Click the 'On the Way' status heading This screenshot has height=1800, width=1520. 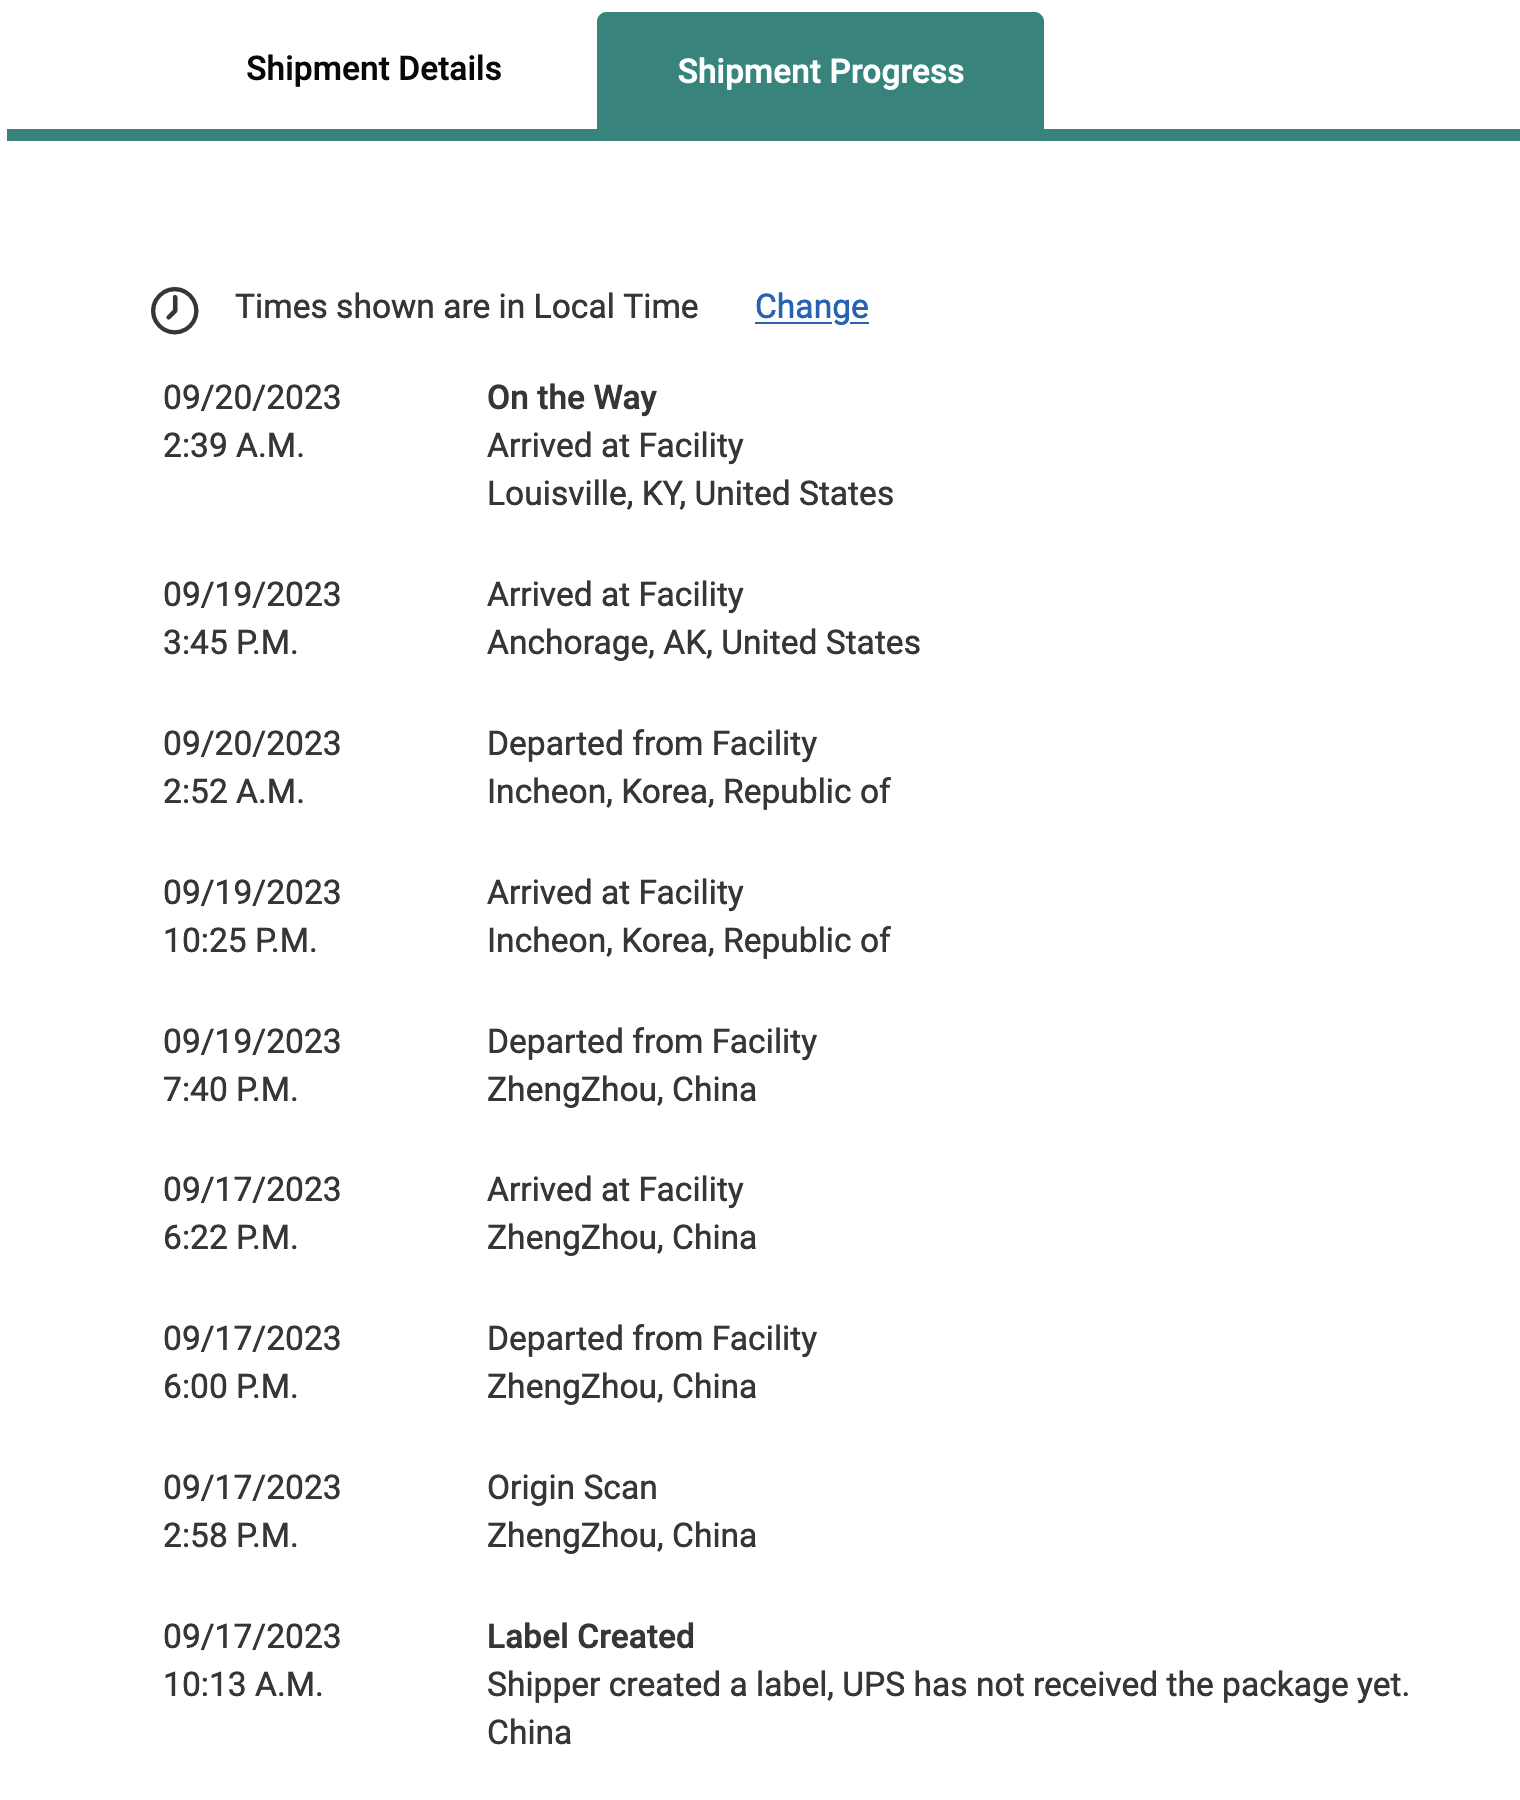tap(571, 398)
